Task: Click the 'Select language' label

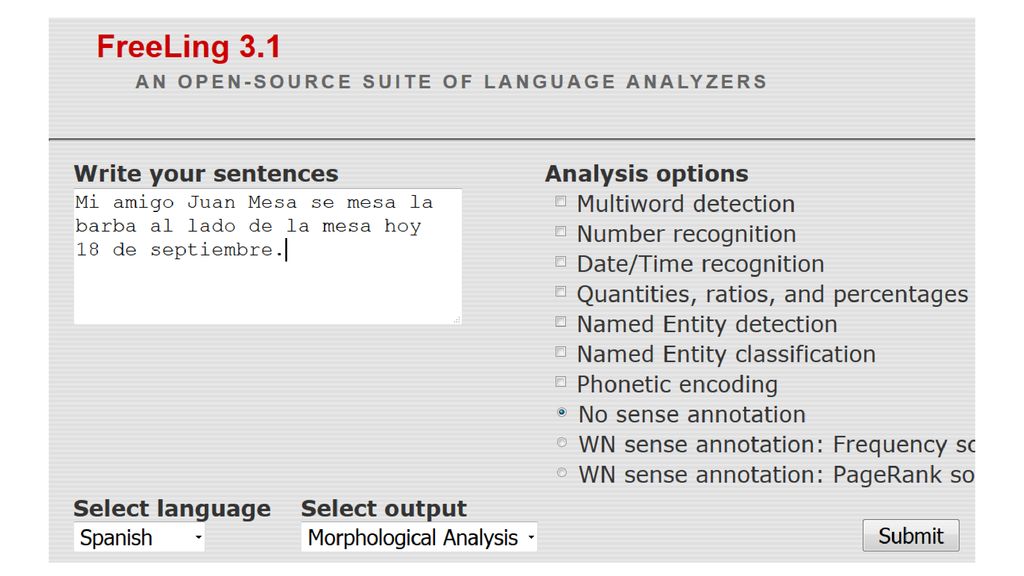Action: (x=172, y=508)
